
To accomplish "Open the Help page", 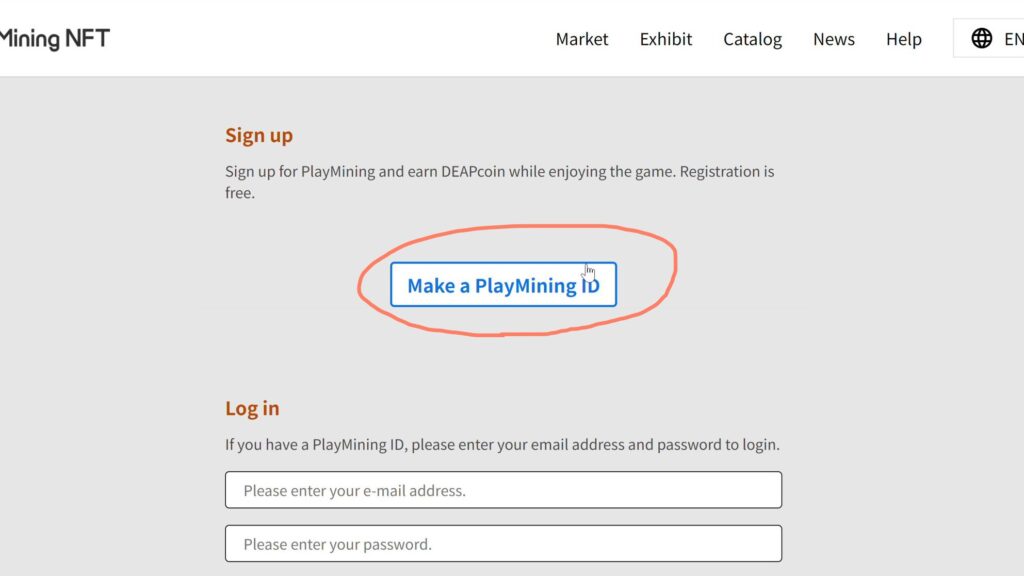I will point(903,39).
